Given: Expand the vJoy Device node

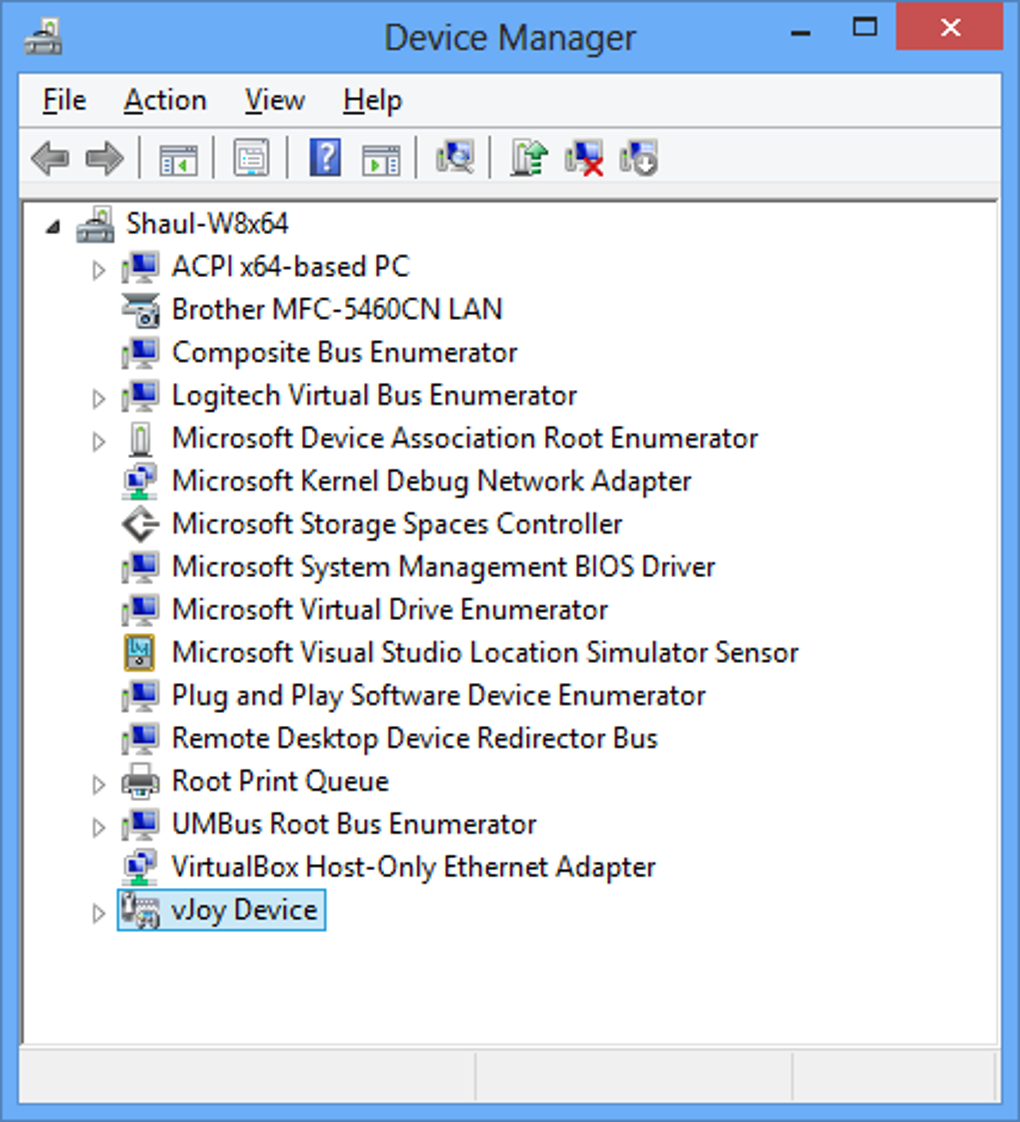Looking at the screenshot, I should [98, 913].
